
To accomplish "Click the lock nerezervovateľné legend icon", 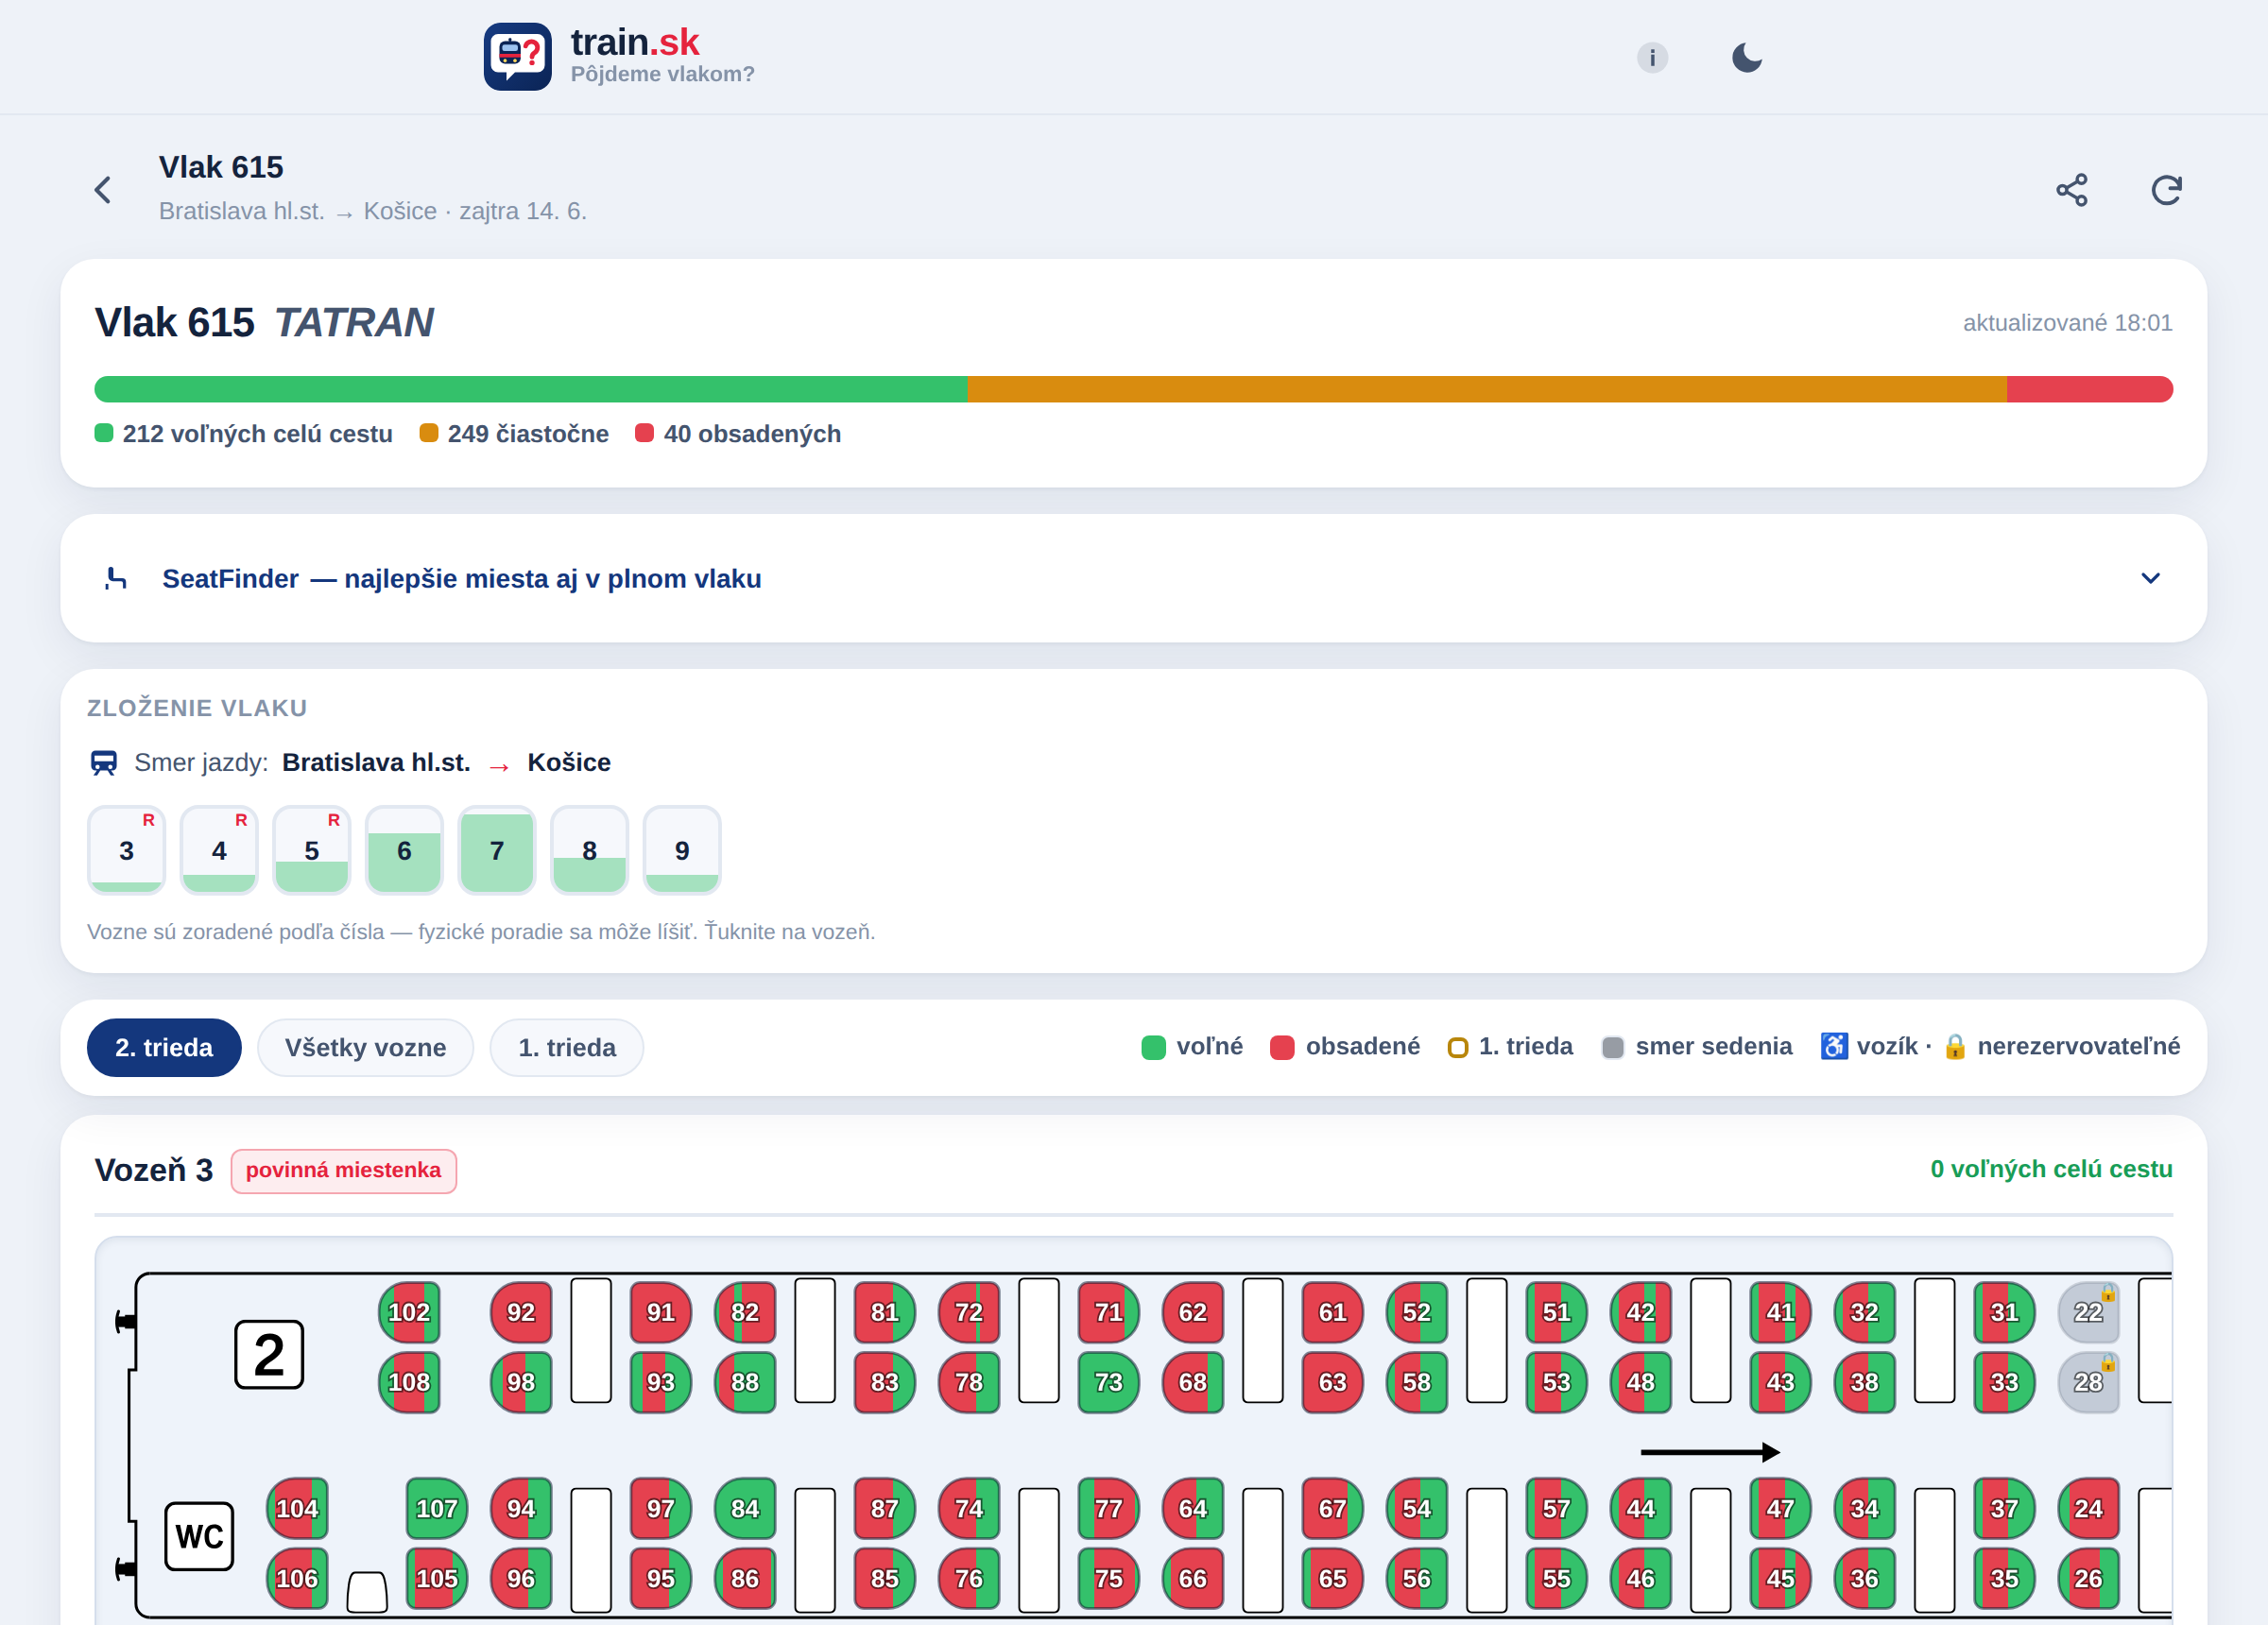I will [1955, 1046].
